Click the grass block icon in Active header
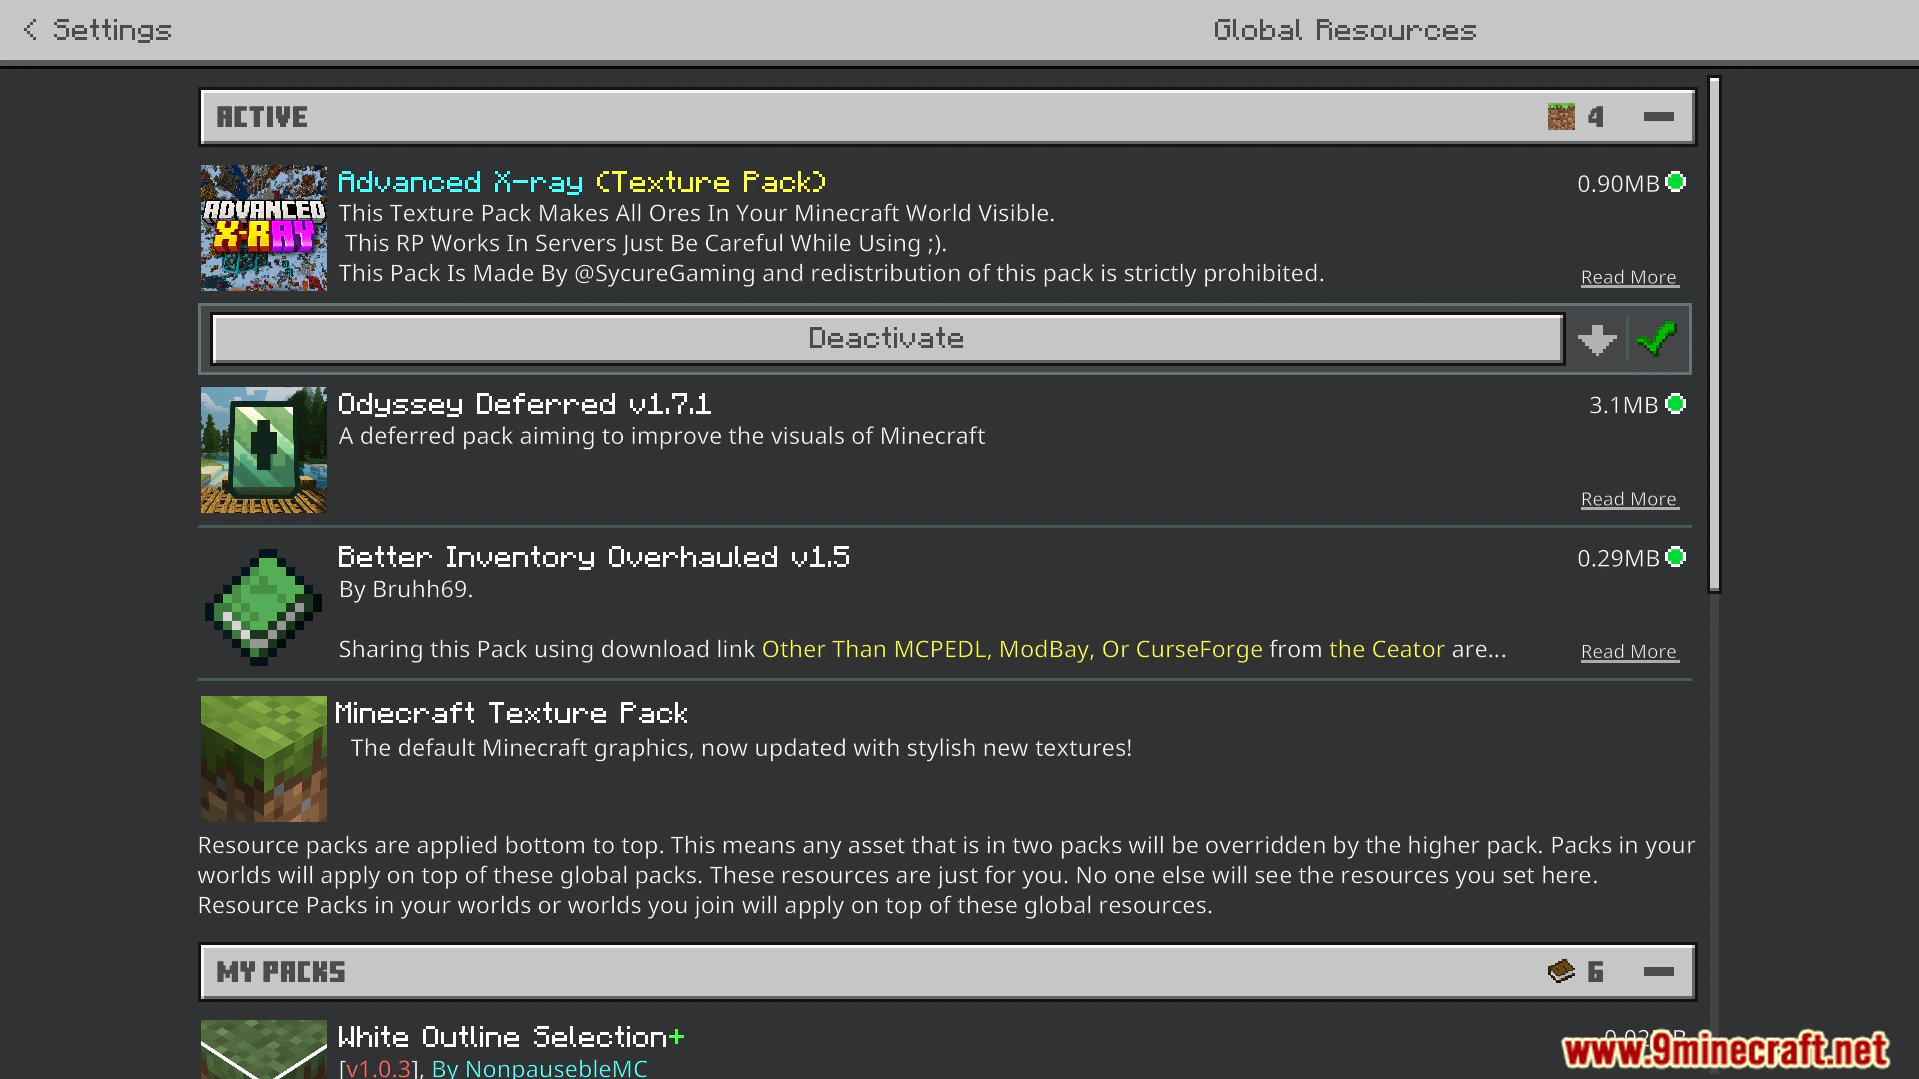 coord(1561,117)
